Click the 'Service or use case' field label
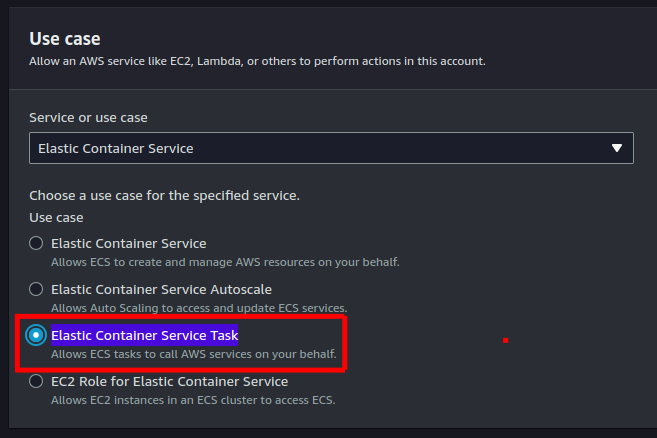The image size is (657, 438). click(x=88, y=117)
